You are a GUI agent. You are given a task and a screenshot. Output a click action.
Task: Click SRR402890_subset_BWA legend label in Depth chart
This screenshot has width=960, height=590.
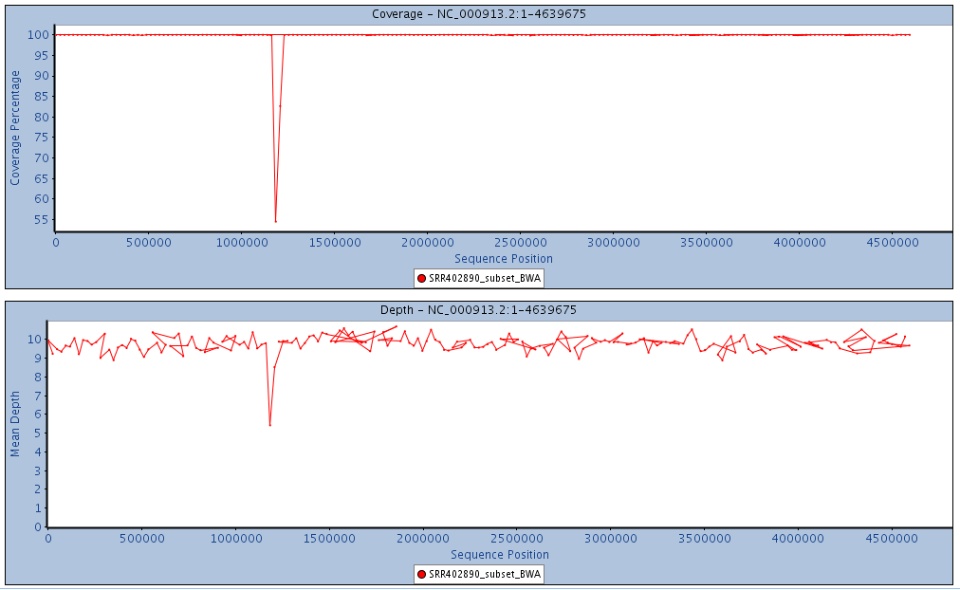point(485,574)
